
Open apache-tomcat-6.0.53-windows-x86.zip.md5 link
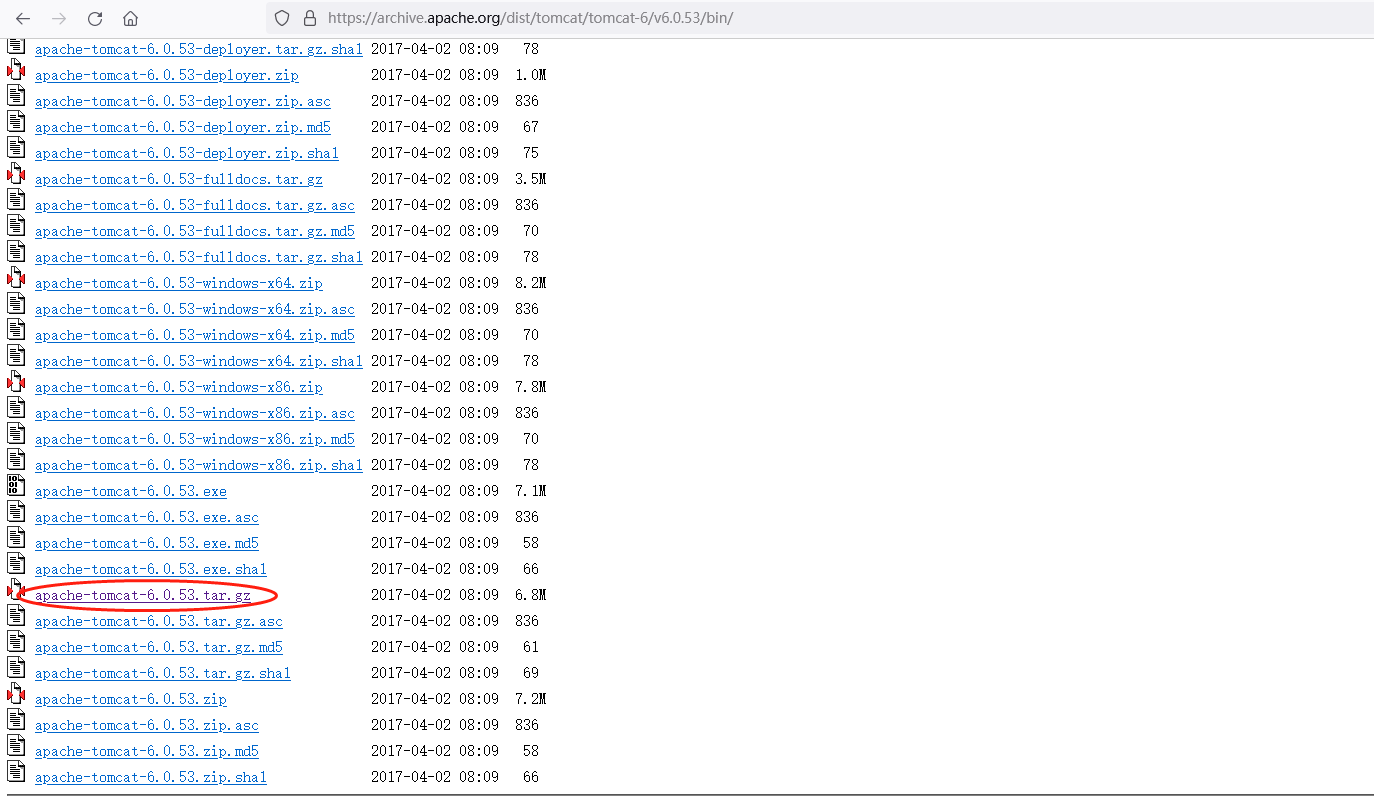(x=195, y=439)
